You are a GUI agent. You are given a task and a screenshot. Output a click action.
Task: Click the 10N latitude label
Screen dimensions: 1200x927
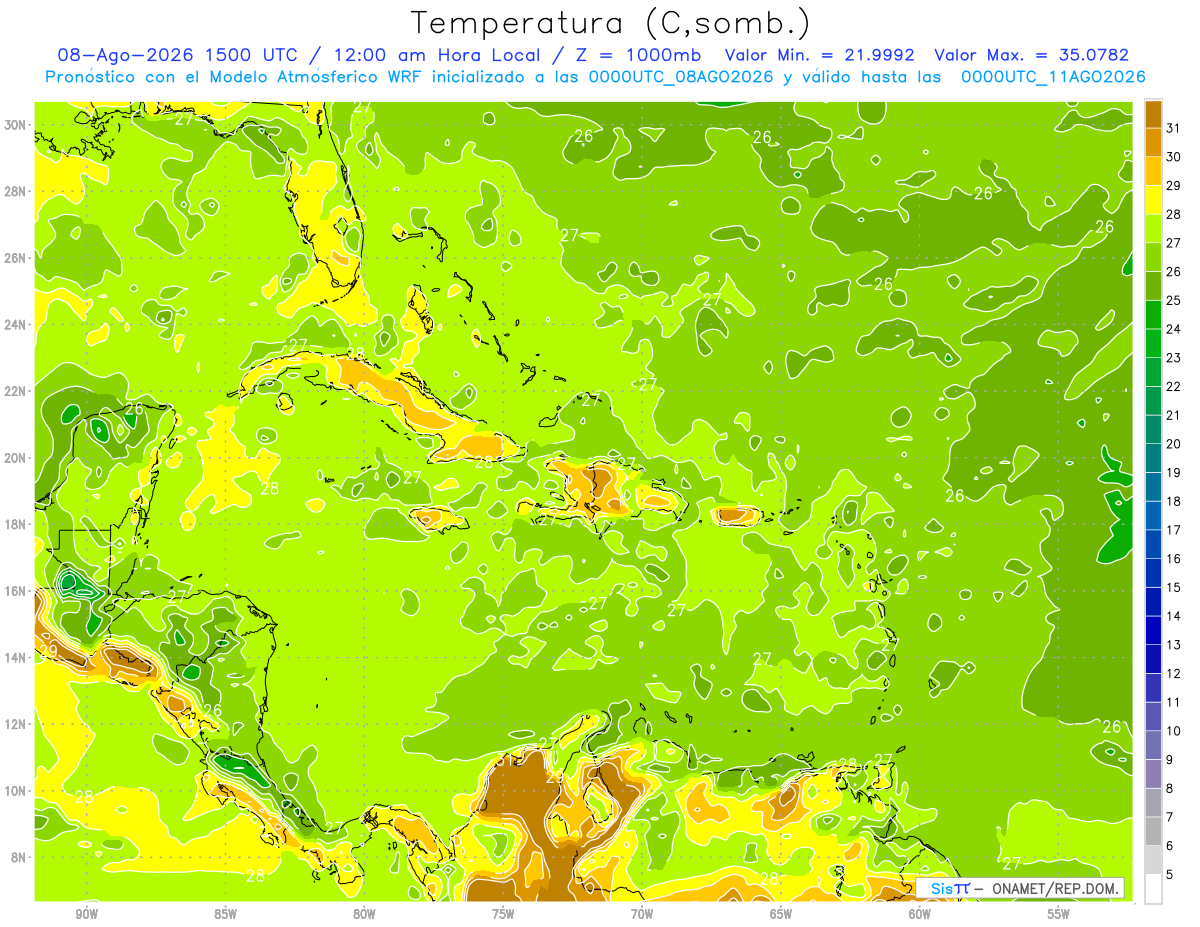16,791
